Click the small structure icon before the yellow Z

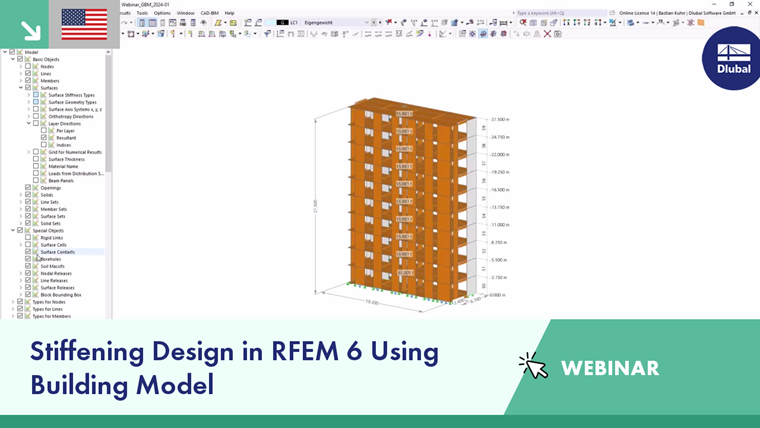204,22
